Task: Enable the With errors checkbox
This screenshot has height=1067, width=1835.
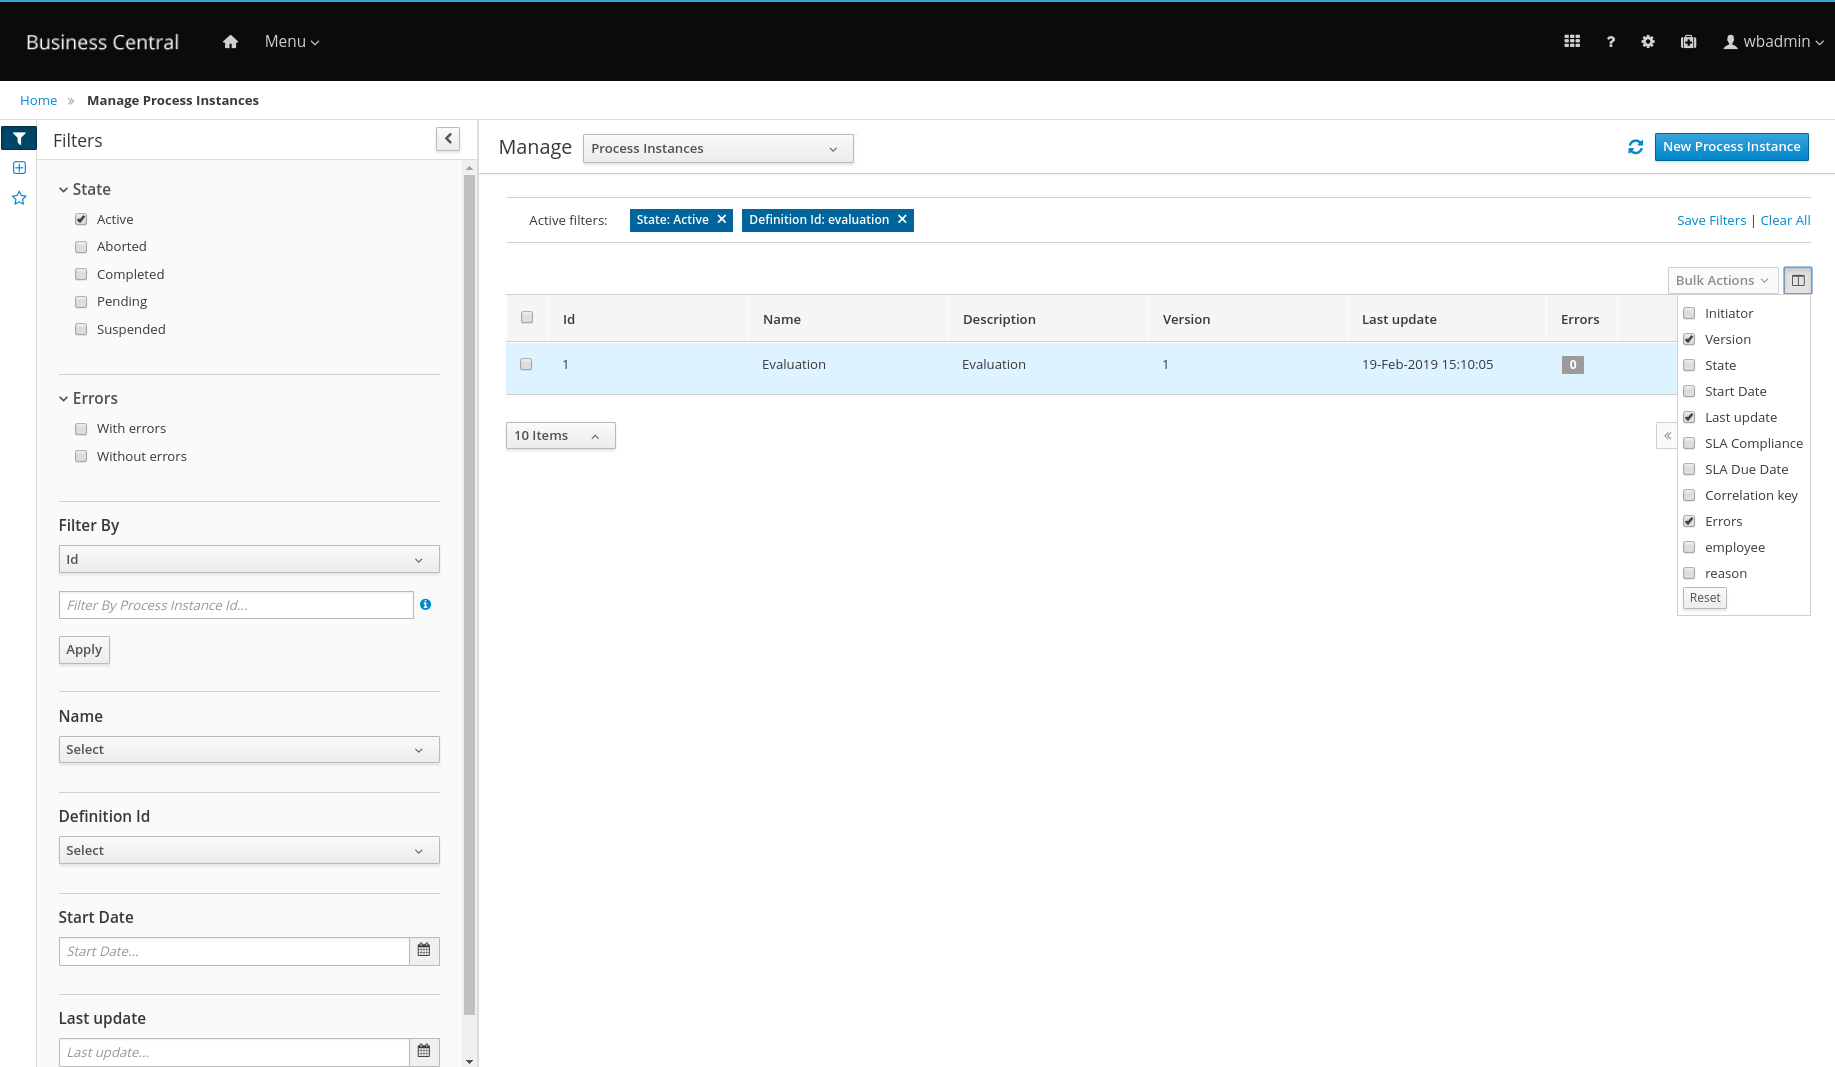Action: [x=81, y=429]
